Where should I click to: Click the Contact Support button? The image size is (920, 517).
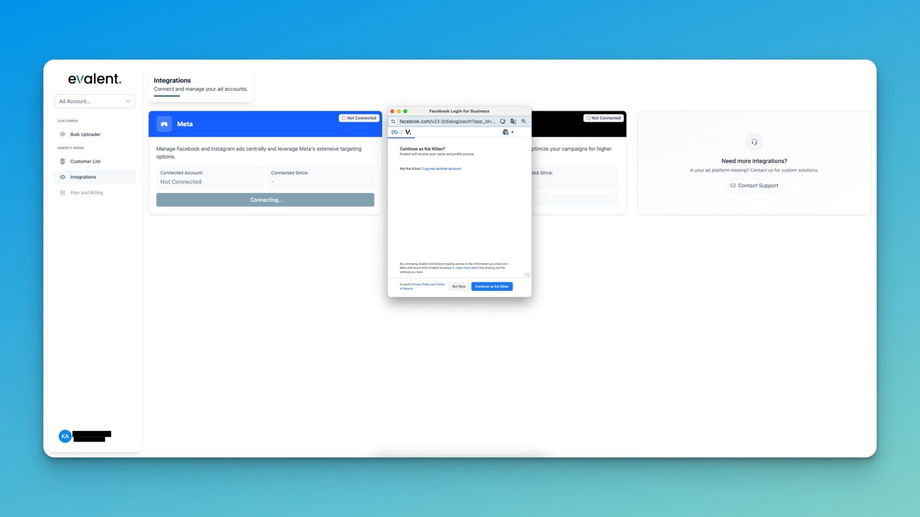tap(754, 185)
